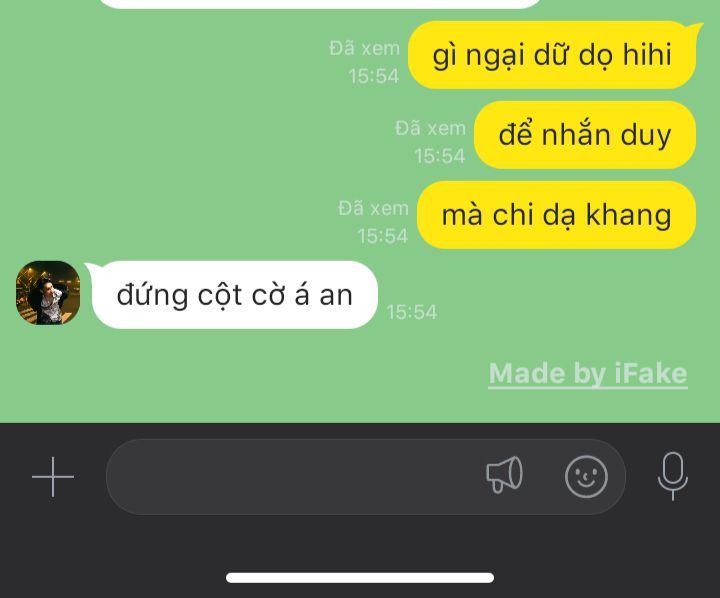Tap 15:54 beside 'mà chi dạ khang' bubble

pyautogui.click(x=382, y=236)
